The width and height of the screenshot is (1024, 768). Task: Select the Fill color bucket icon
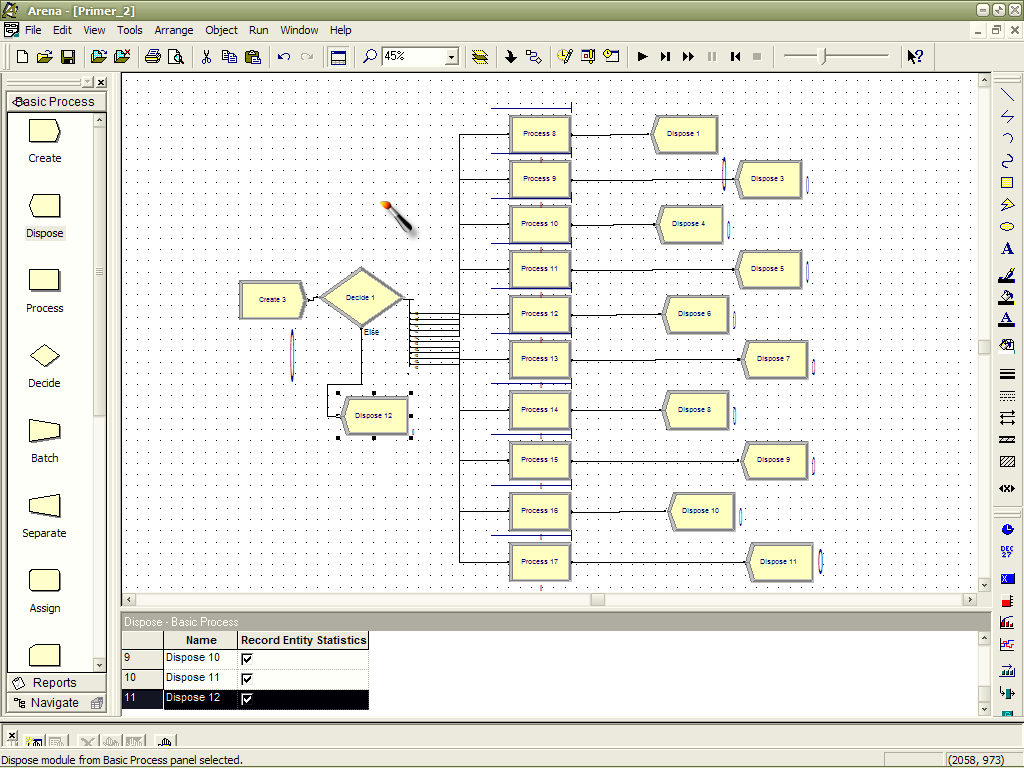coord(1007,297)
